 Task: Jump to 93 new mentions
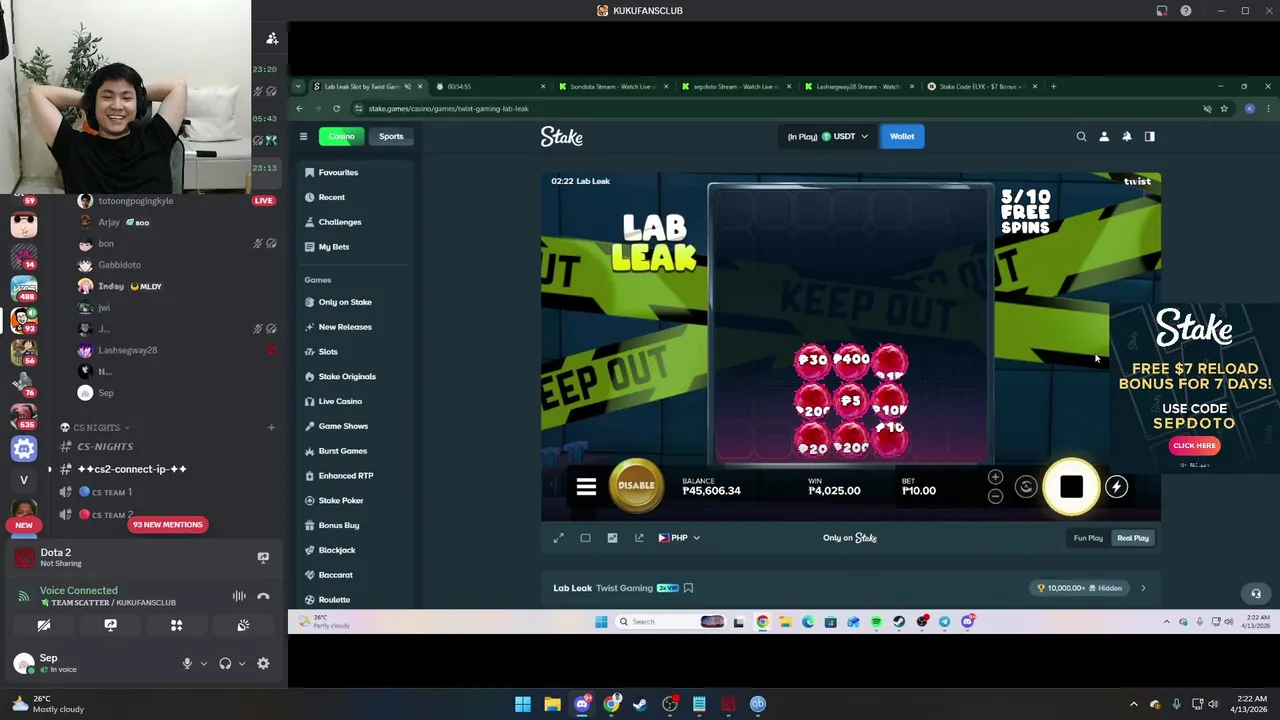(x=167, y=524)
